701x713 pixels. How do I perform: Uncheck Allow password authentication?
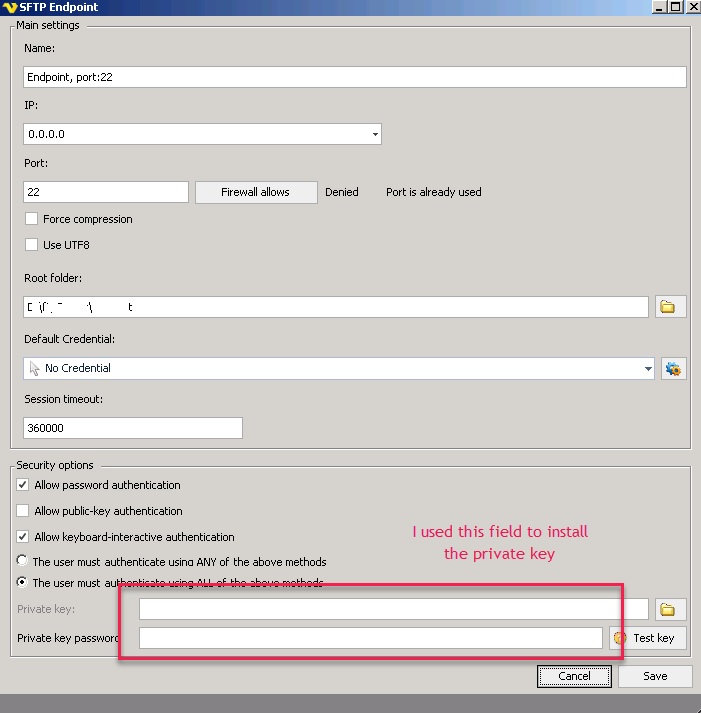tap(24, 485)
